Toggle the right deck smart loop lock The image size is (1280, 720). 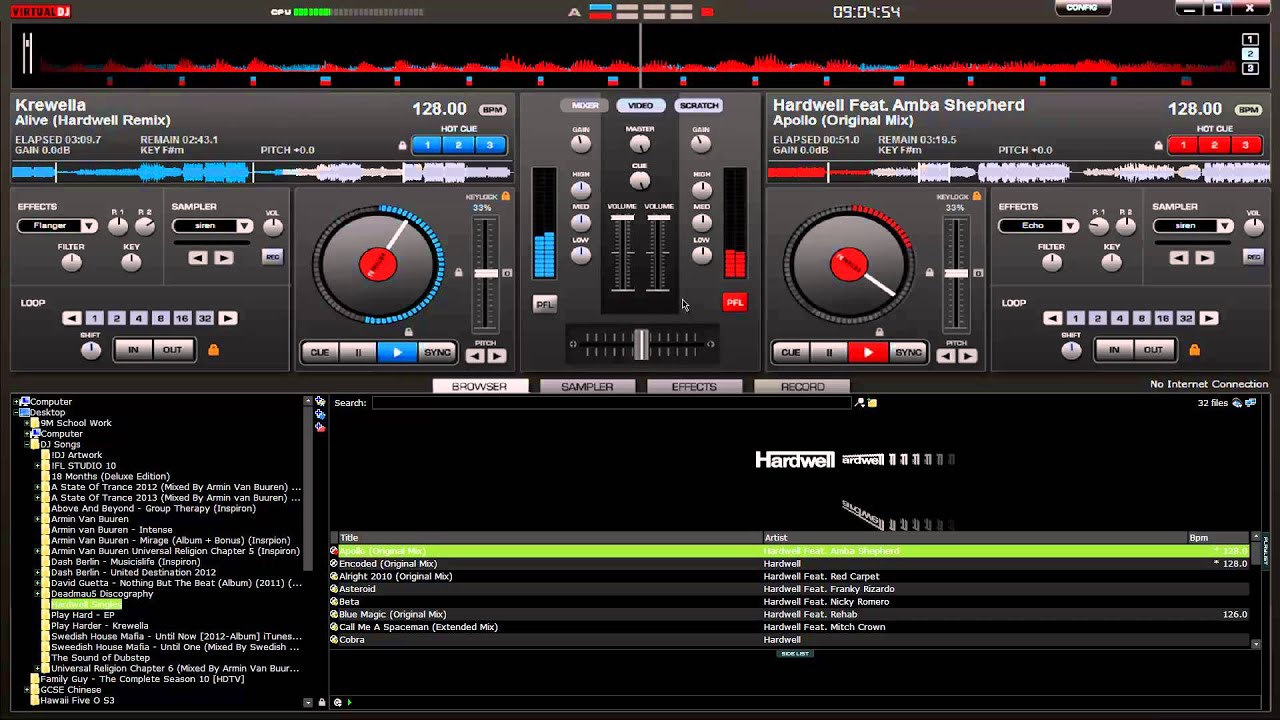(1194, 350)
